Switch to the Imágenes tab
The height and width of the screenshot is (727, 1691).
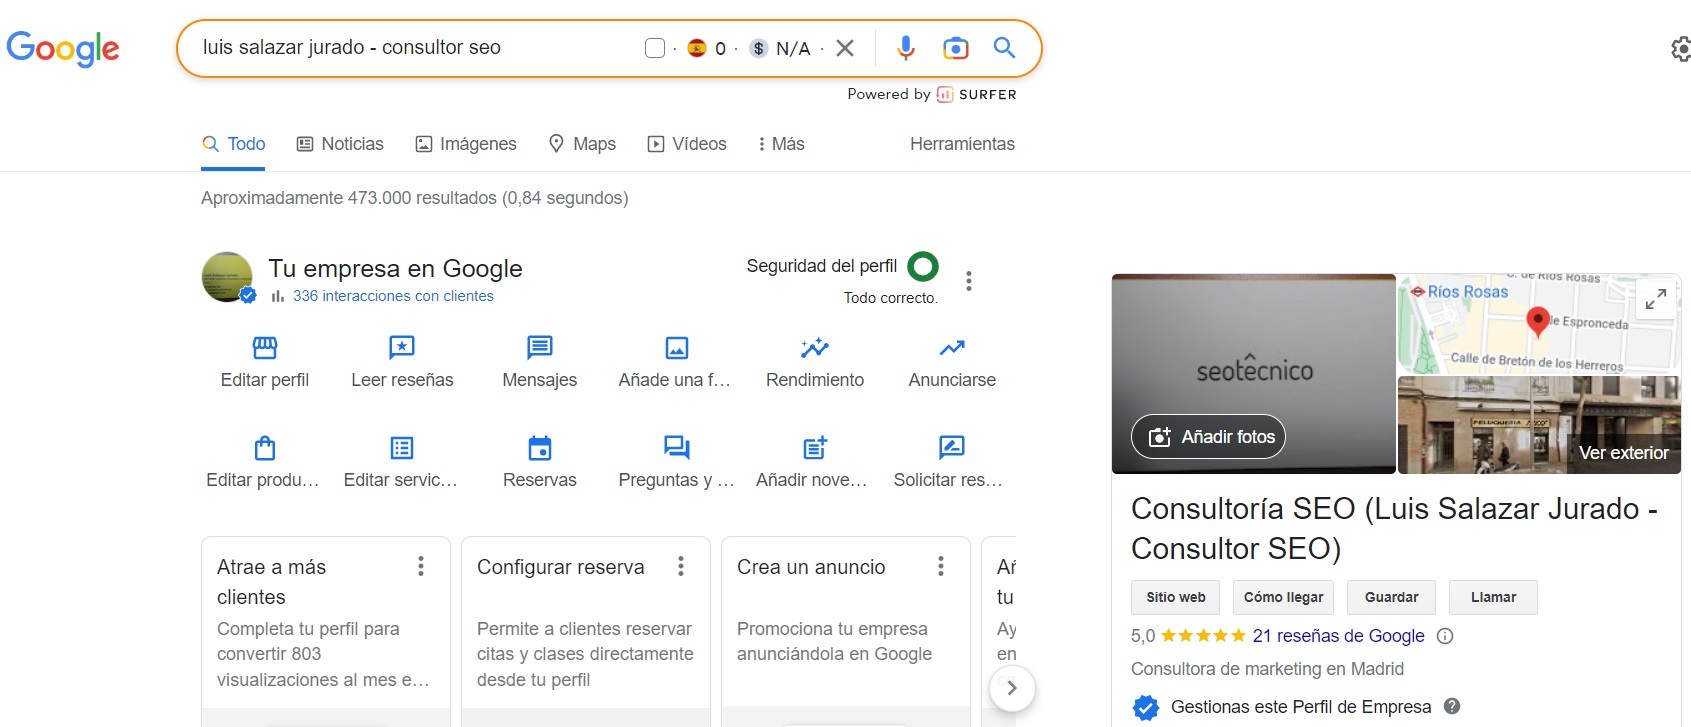click(466, 144)
